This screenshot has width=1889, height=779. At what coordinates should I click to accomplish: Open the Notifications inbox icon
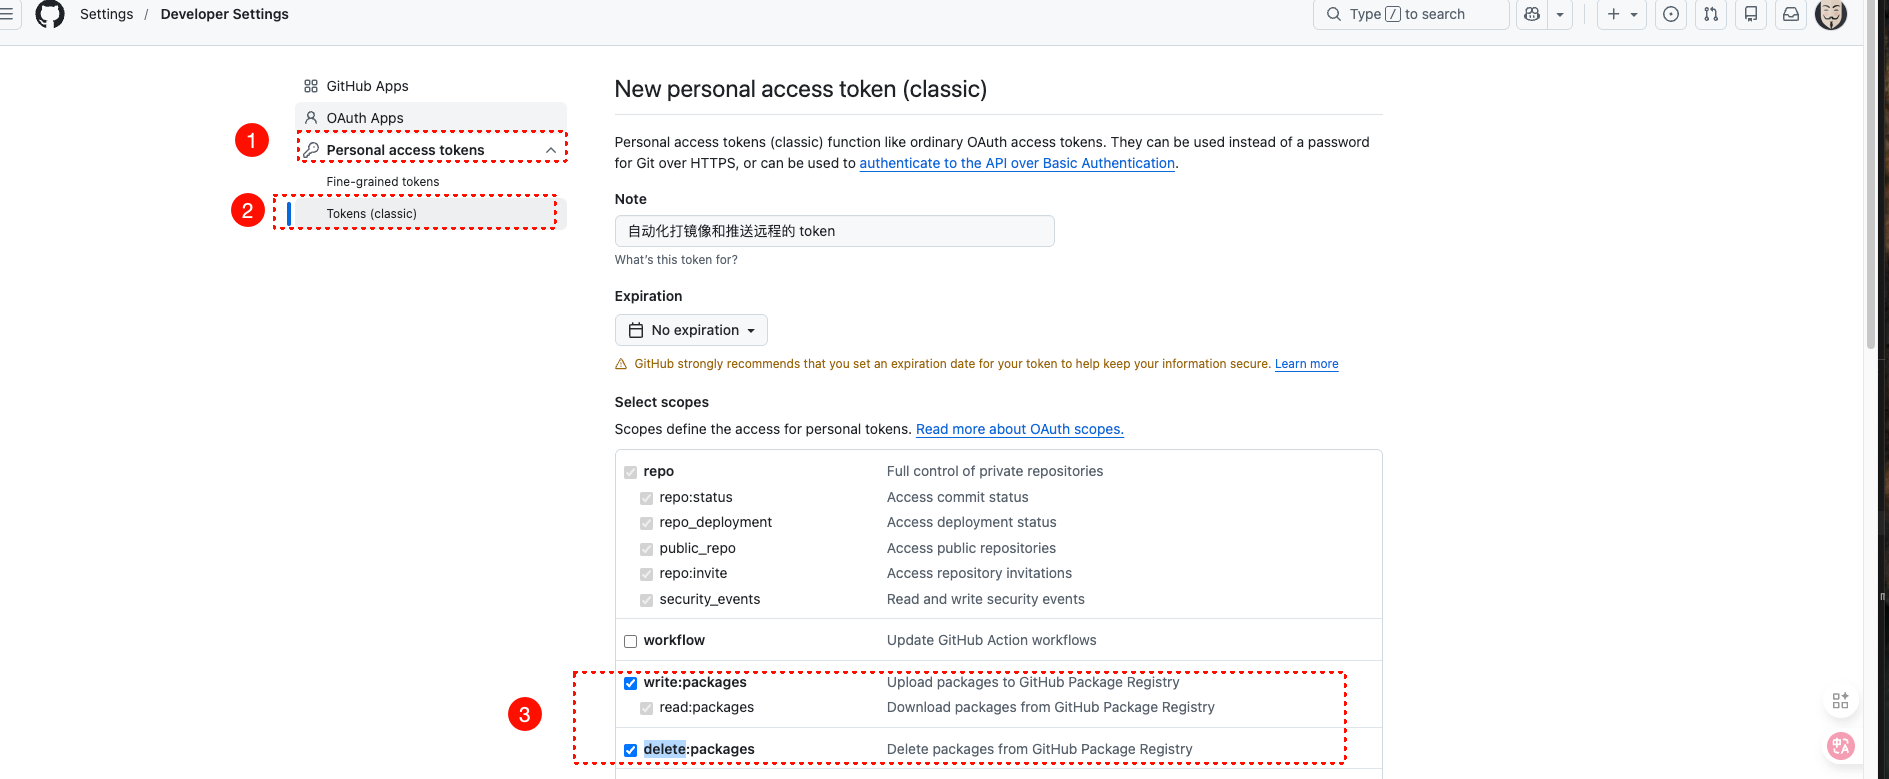[1791, 14]
